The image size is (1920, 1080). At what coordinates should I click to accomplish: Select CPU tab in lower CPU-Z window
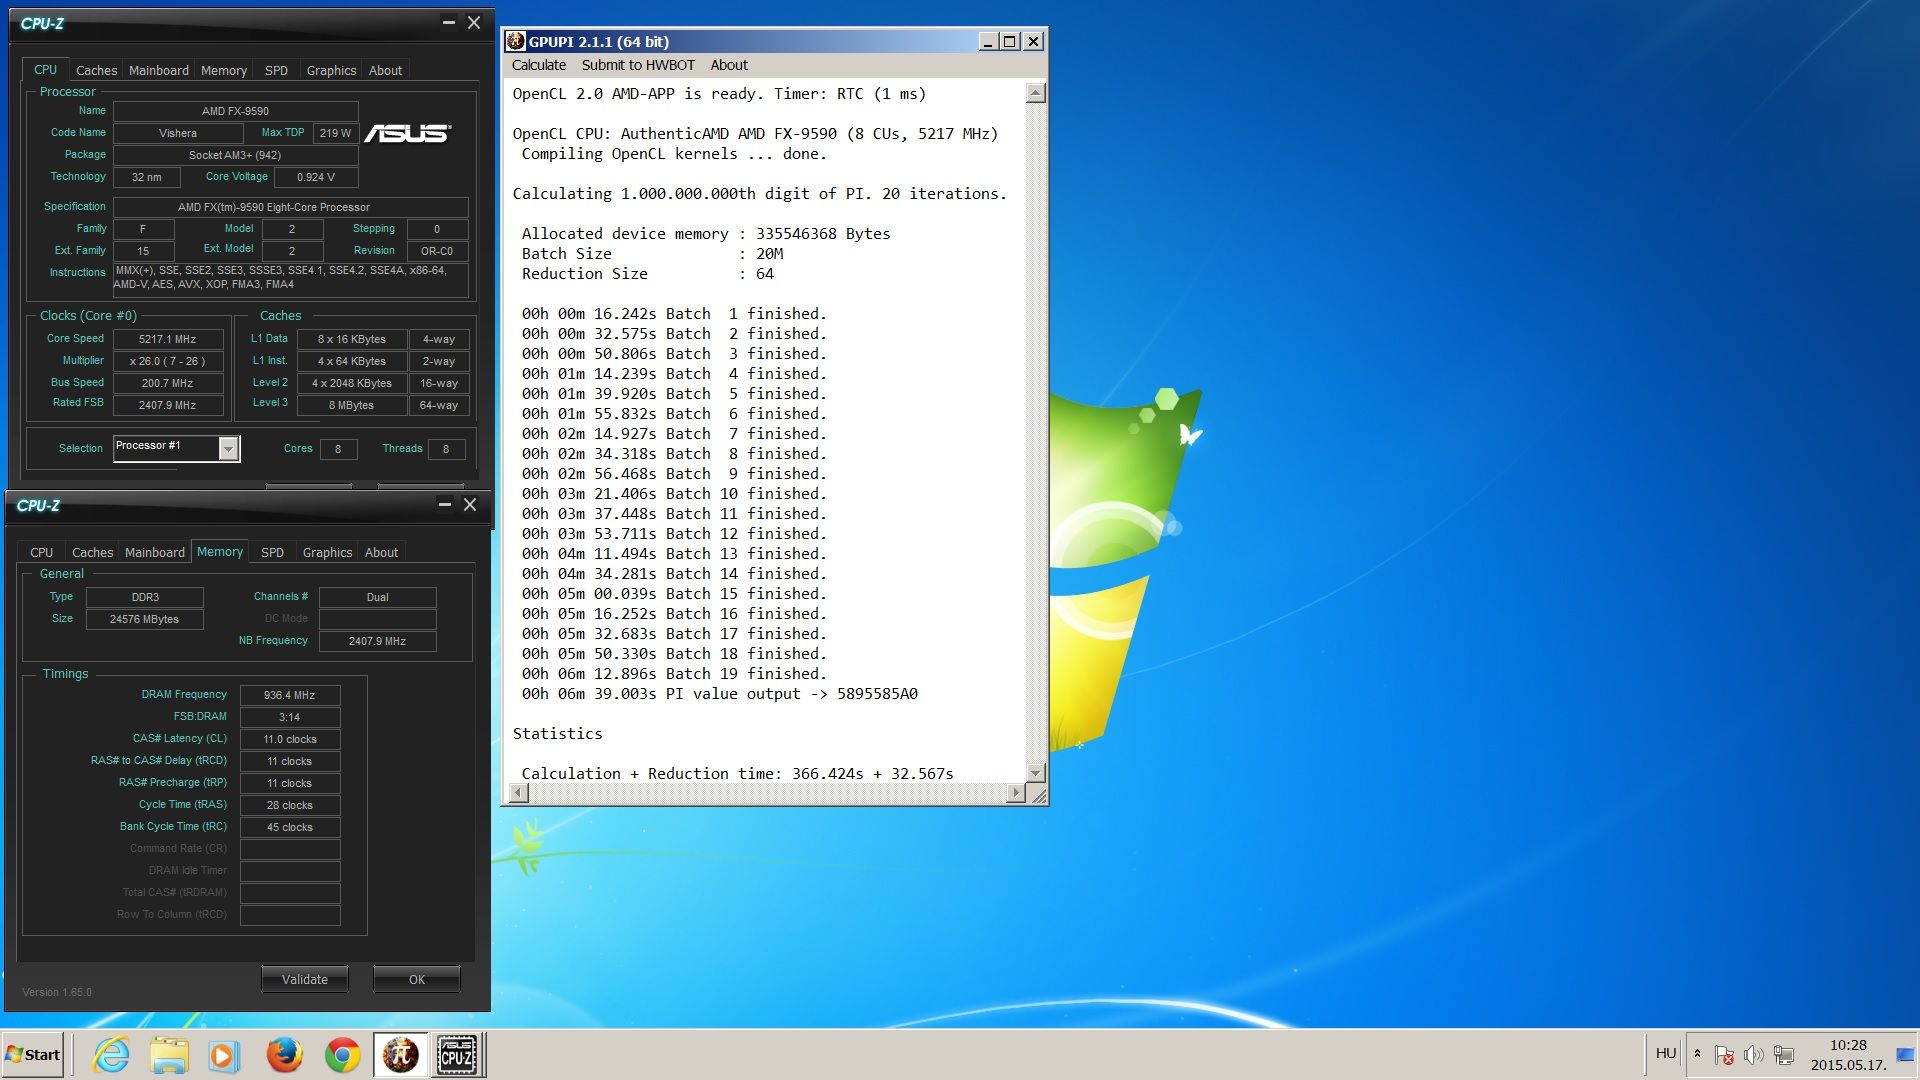pos(41,552)
